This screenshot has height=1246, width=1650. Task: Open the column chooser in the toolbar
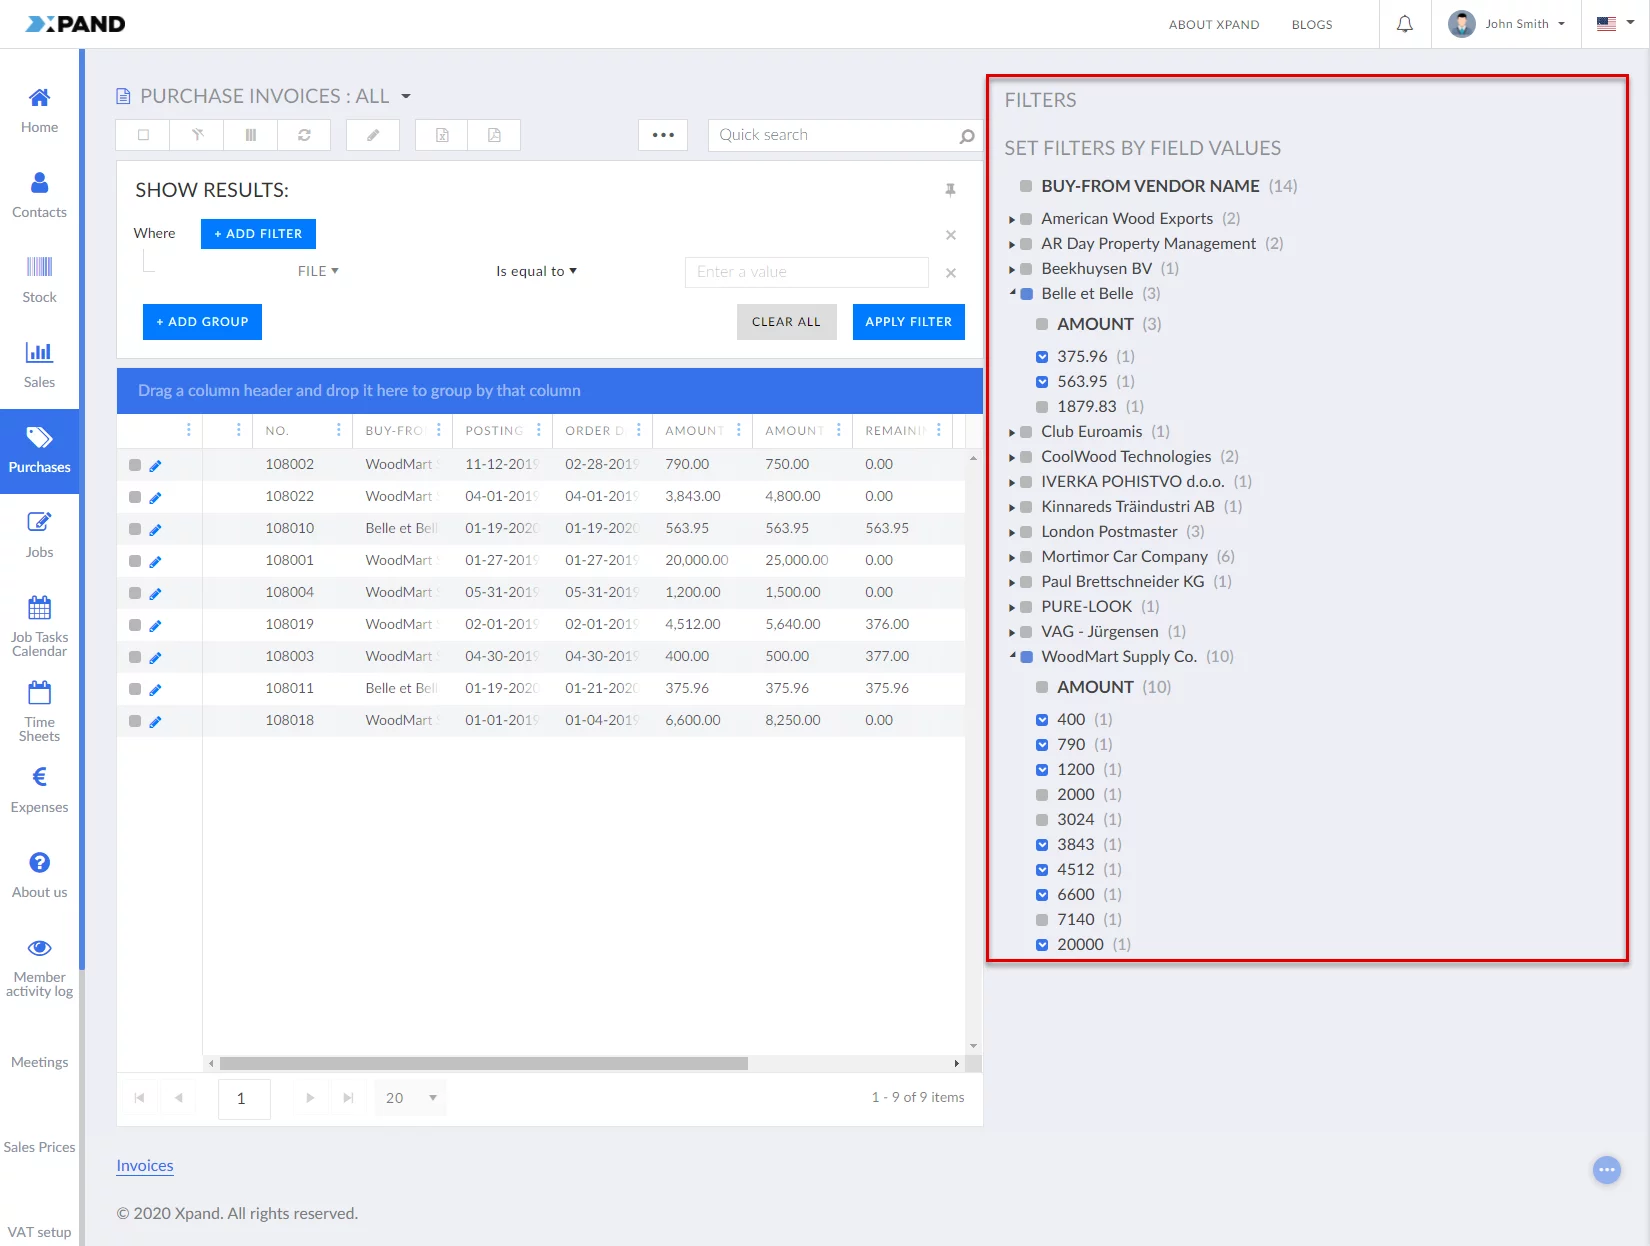(251, 135)
